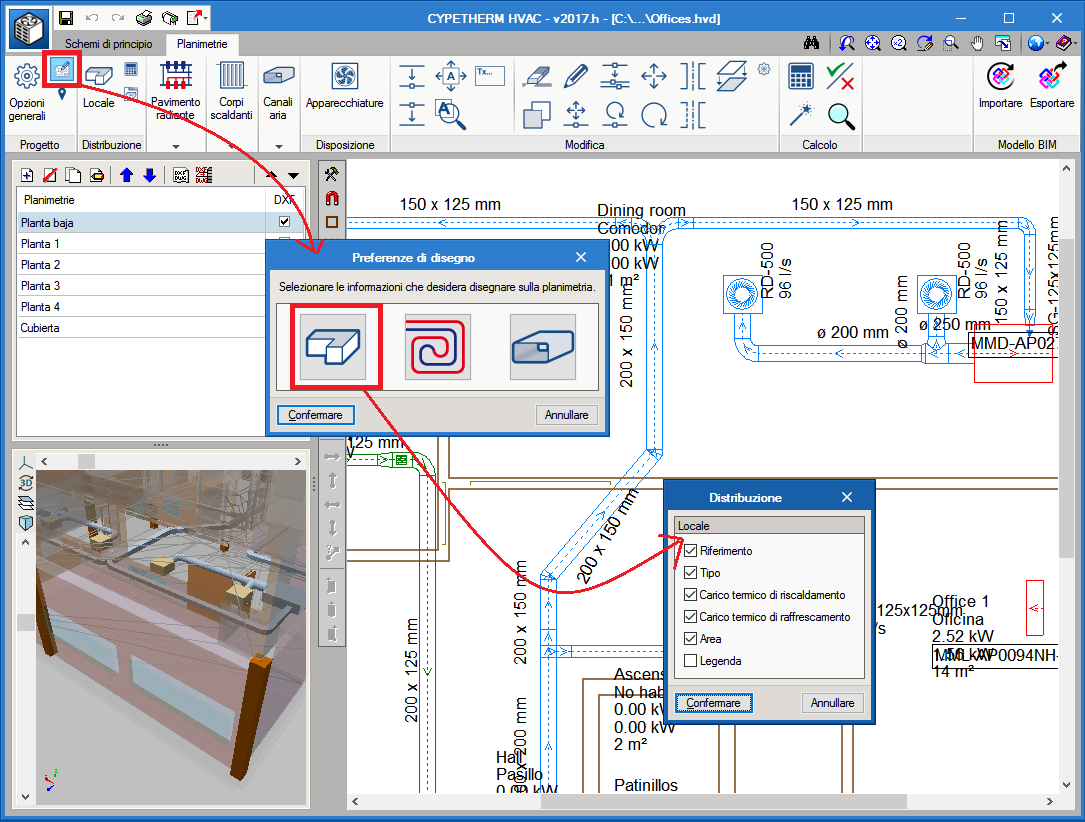This screenshot has height=822, width=1085.
Task: Activate the pan hand tool
Action: (x=977, y=44)
